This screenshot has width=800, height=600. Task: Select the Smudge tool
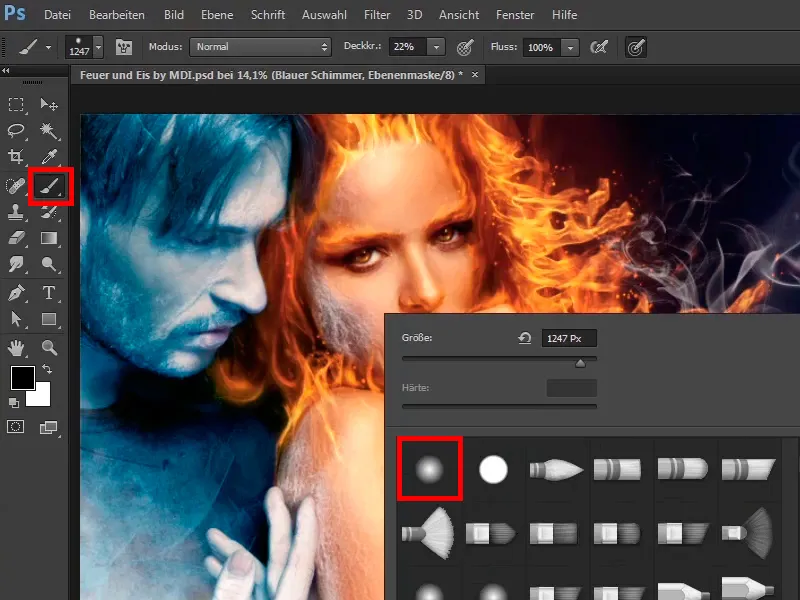16,264
